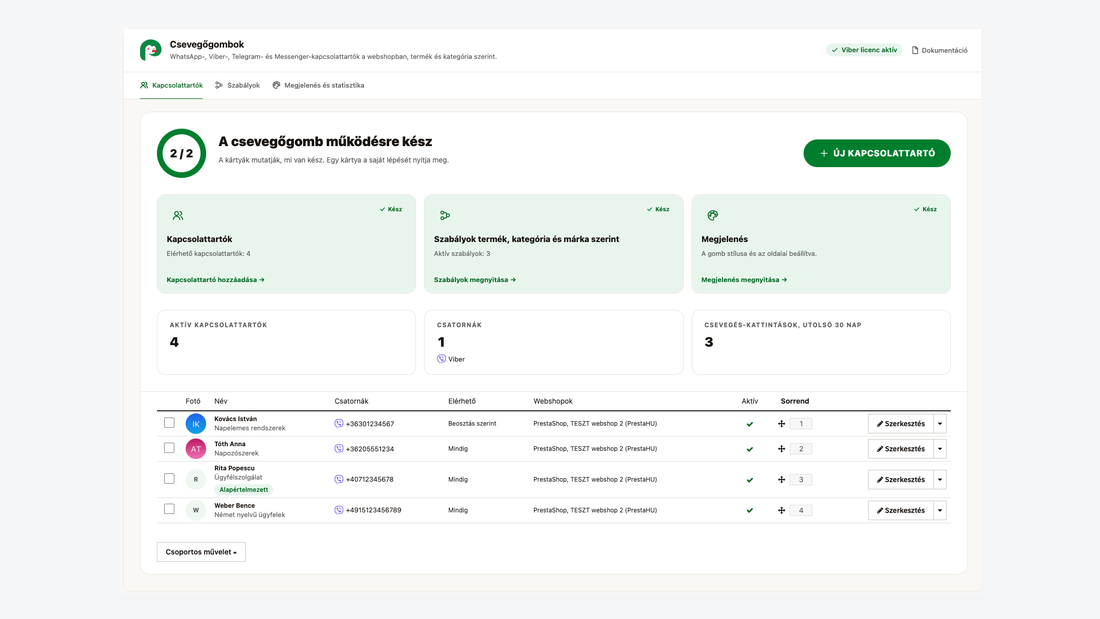
Task: Click the Csevegőgombok parrot logo icon
Action: [x=150, y=50]
